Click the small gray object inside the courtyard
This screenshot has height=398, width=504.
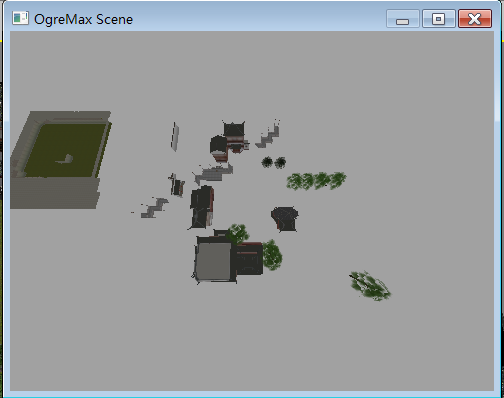point(65,159)
